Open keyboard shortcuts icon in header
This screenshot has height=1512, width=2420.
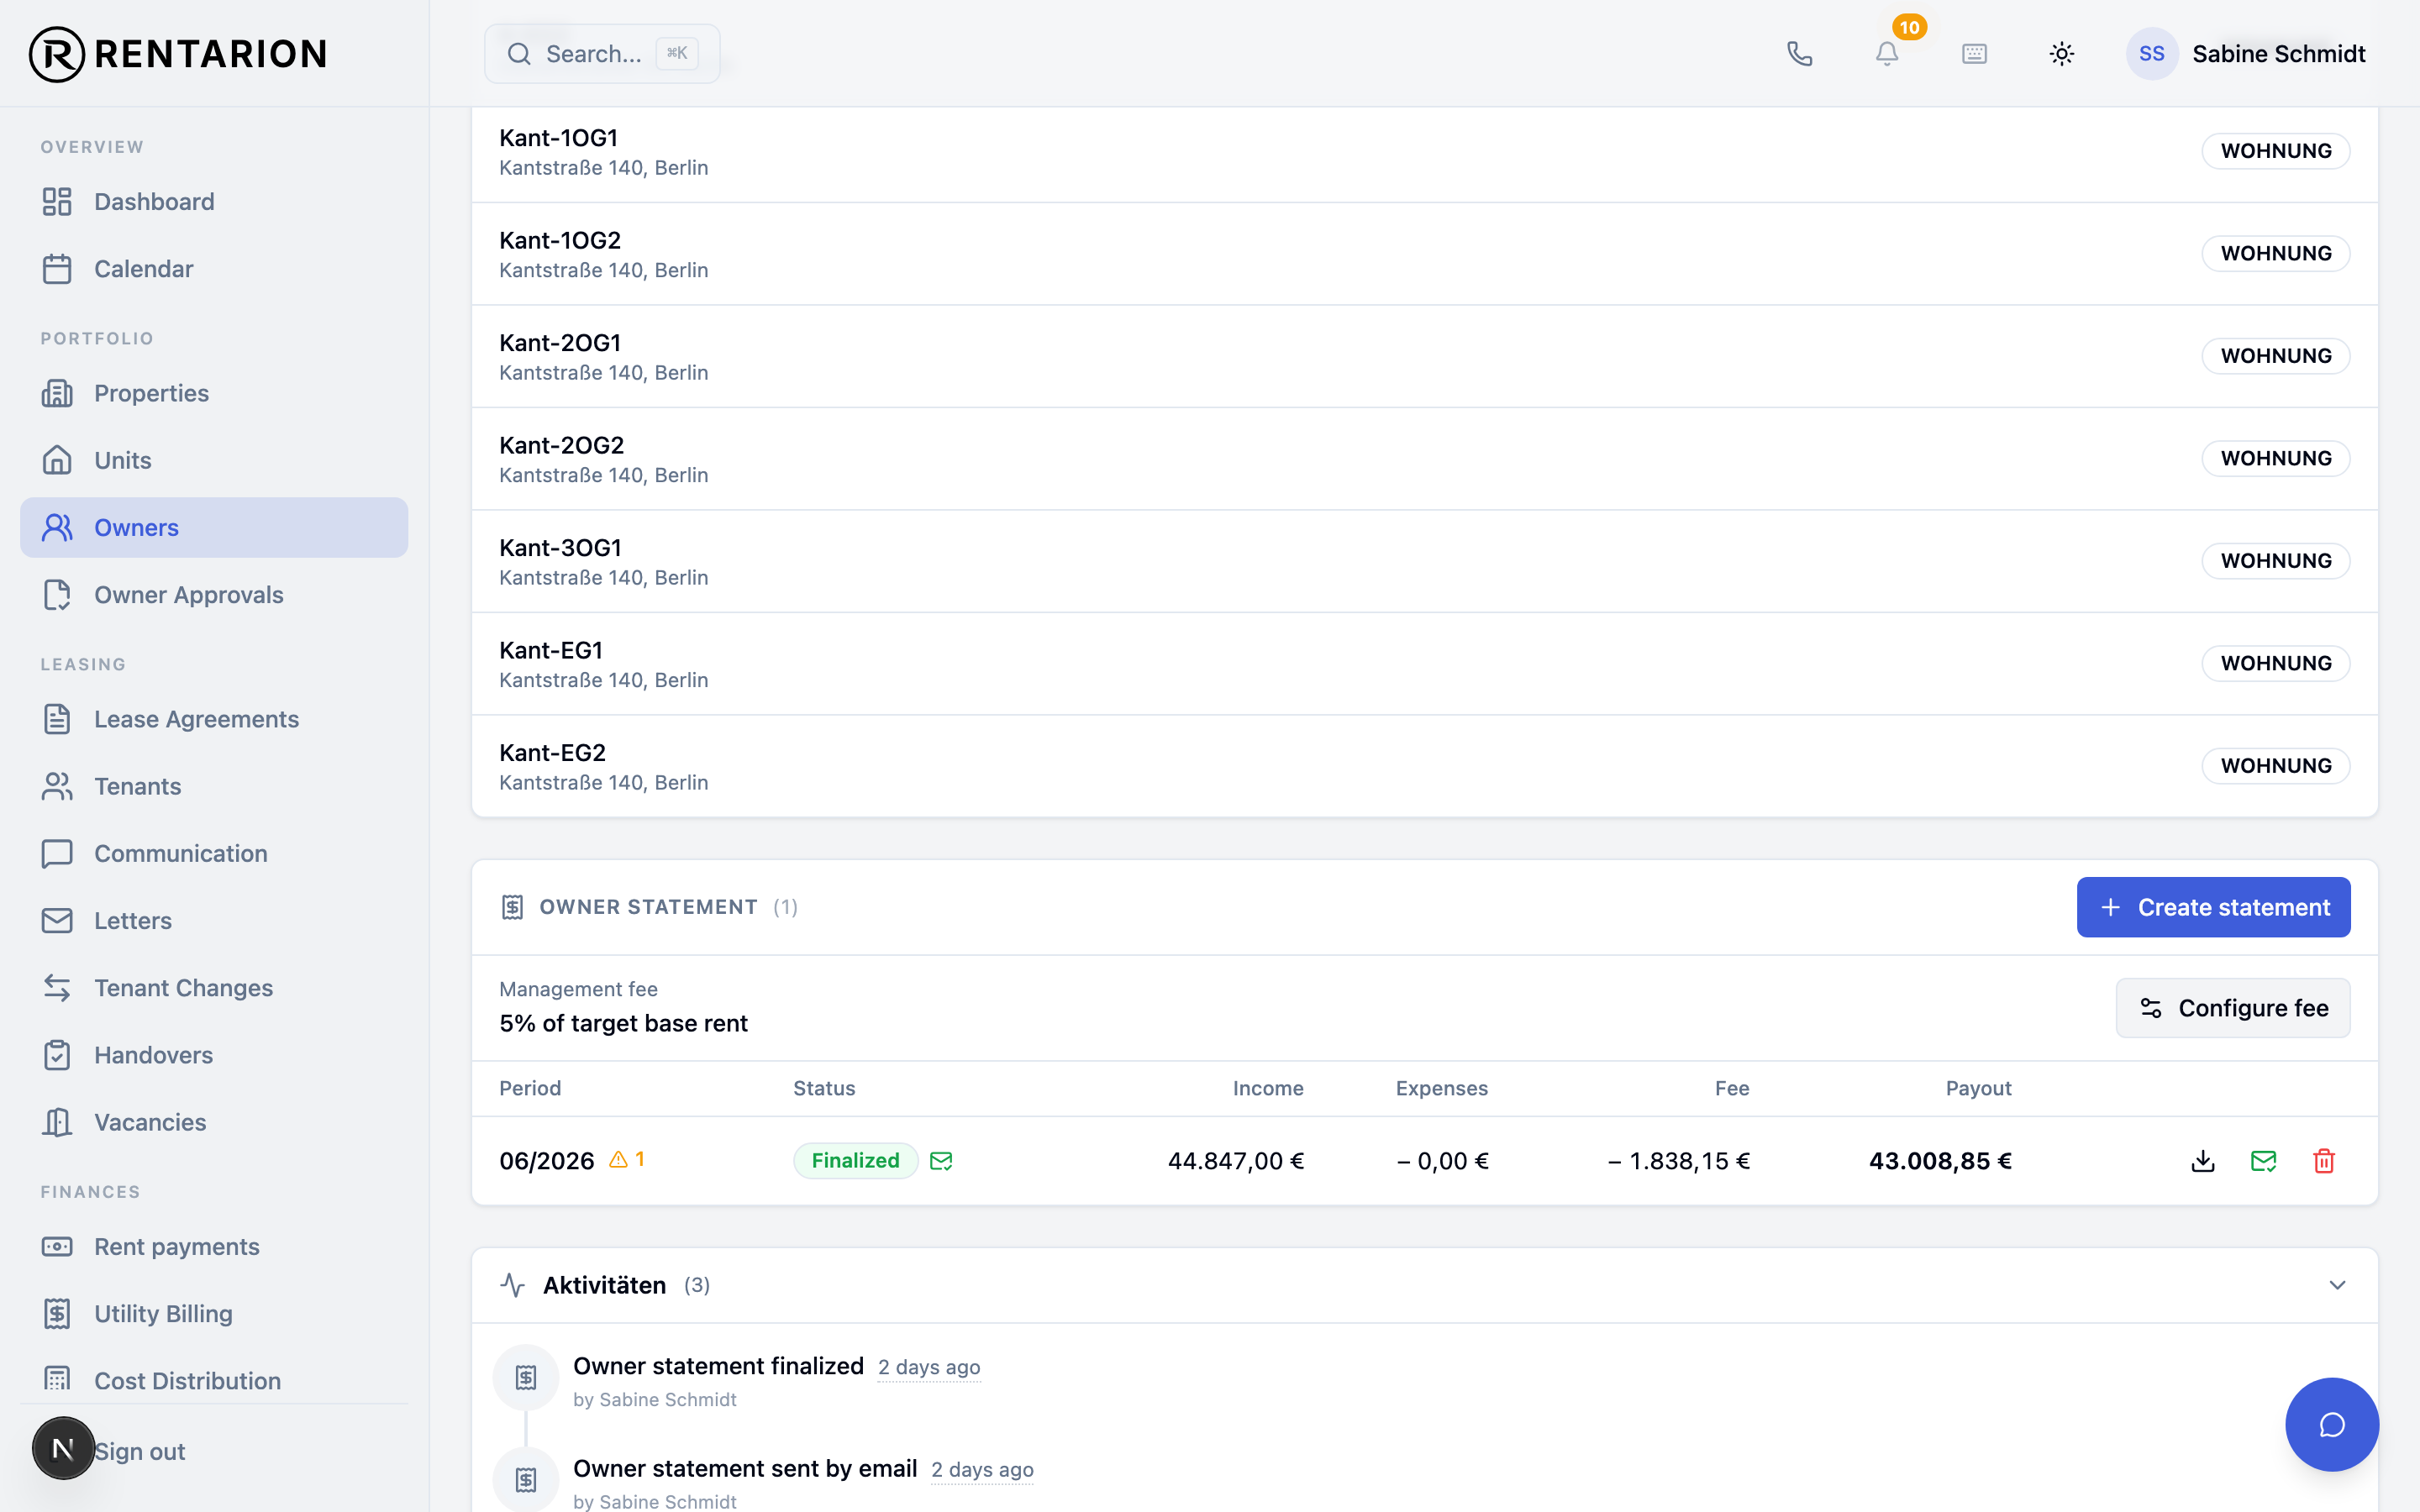coord(1974,54)
